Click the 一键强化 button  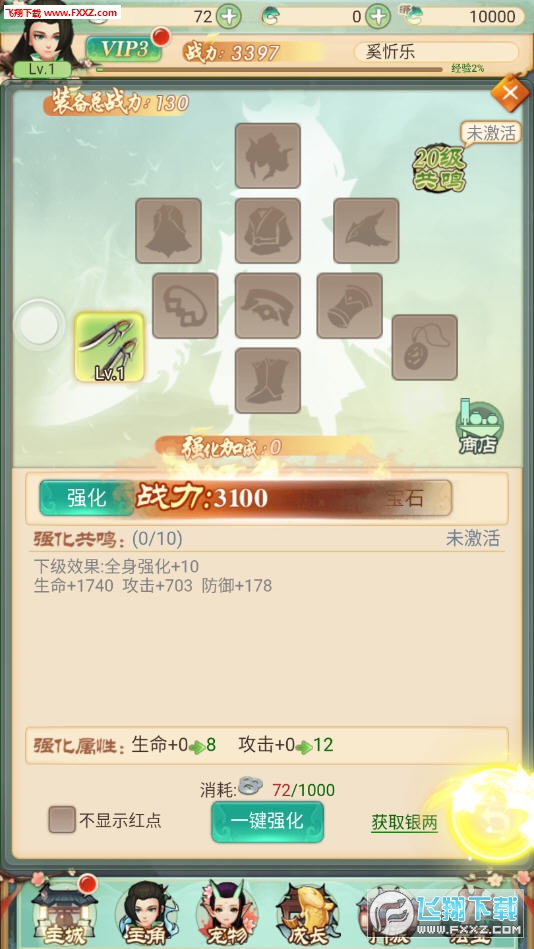[x=267, y=821]
